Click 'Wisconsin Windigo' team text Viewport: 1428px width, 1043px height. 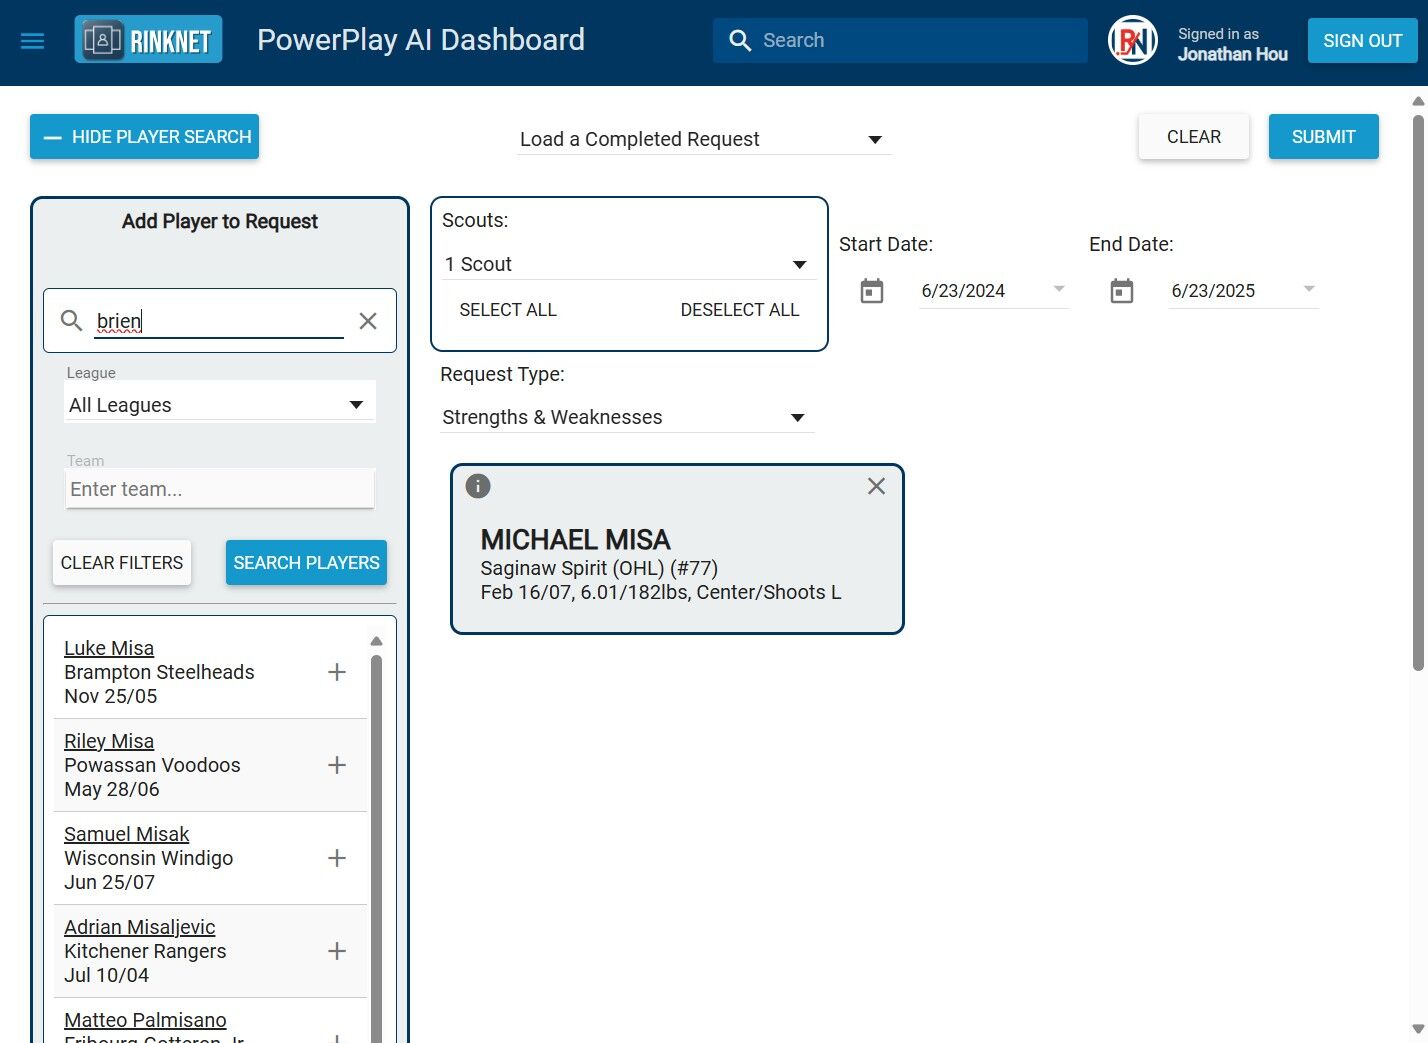click(148, 858)
